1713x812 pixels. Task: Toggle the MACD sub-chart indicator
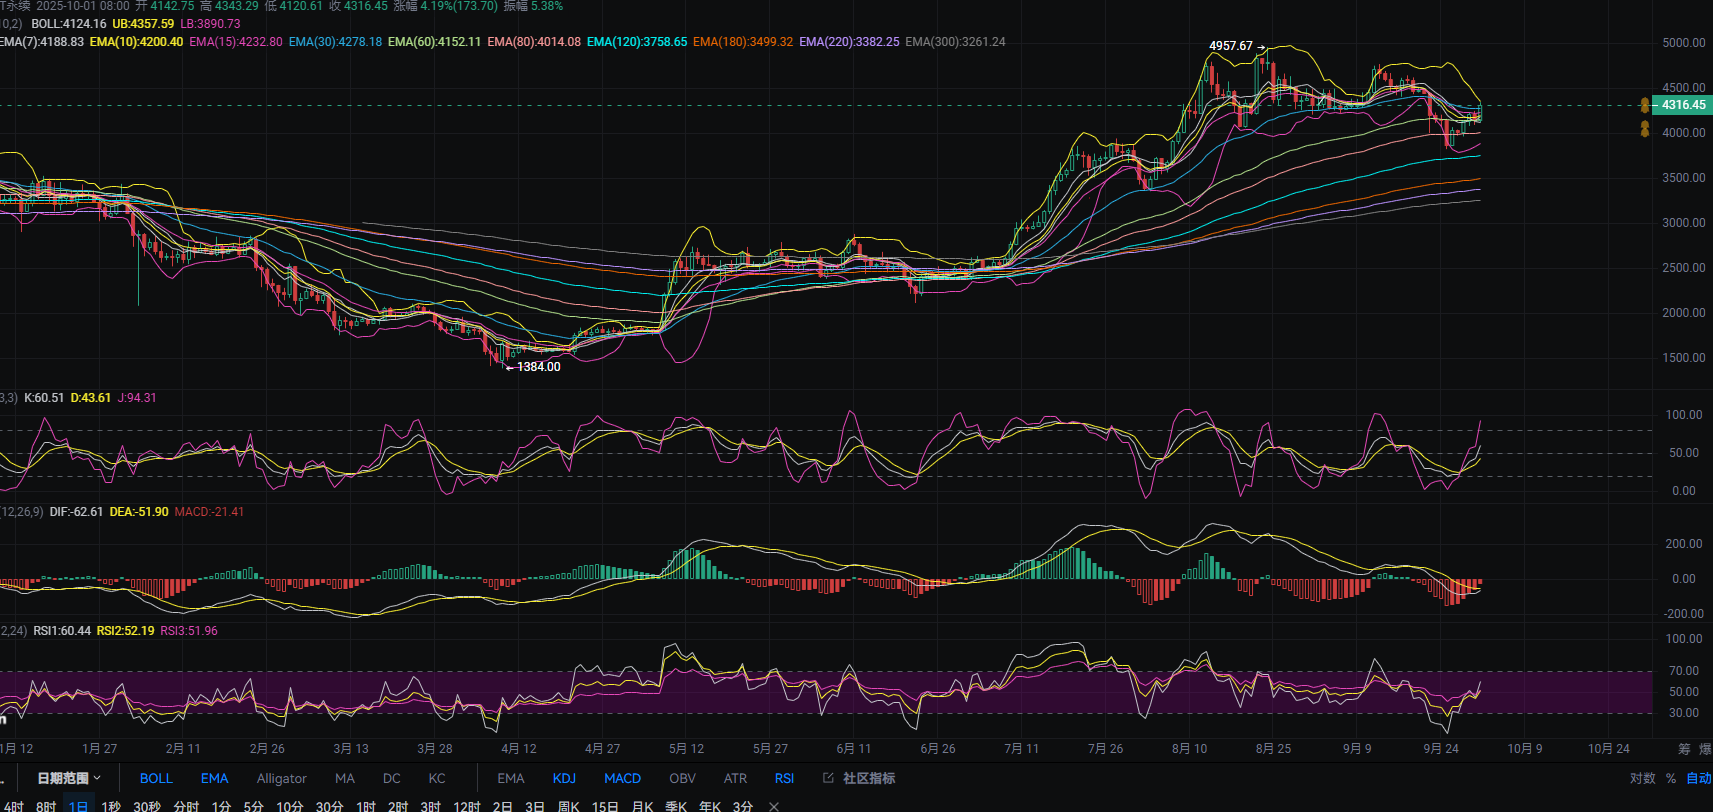tap(622, 778)
